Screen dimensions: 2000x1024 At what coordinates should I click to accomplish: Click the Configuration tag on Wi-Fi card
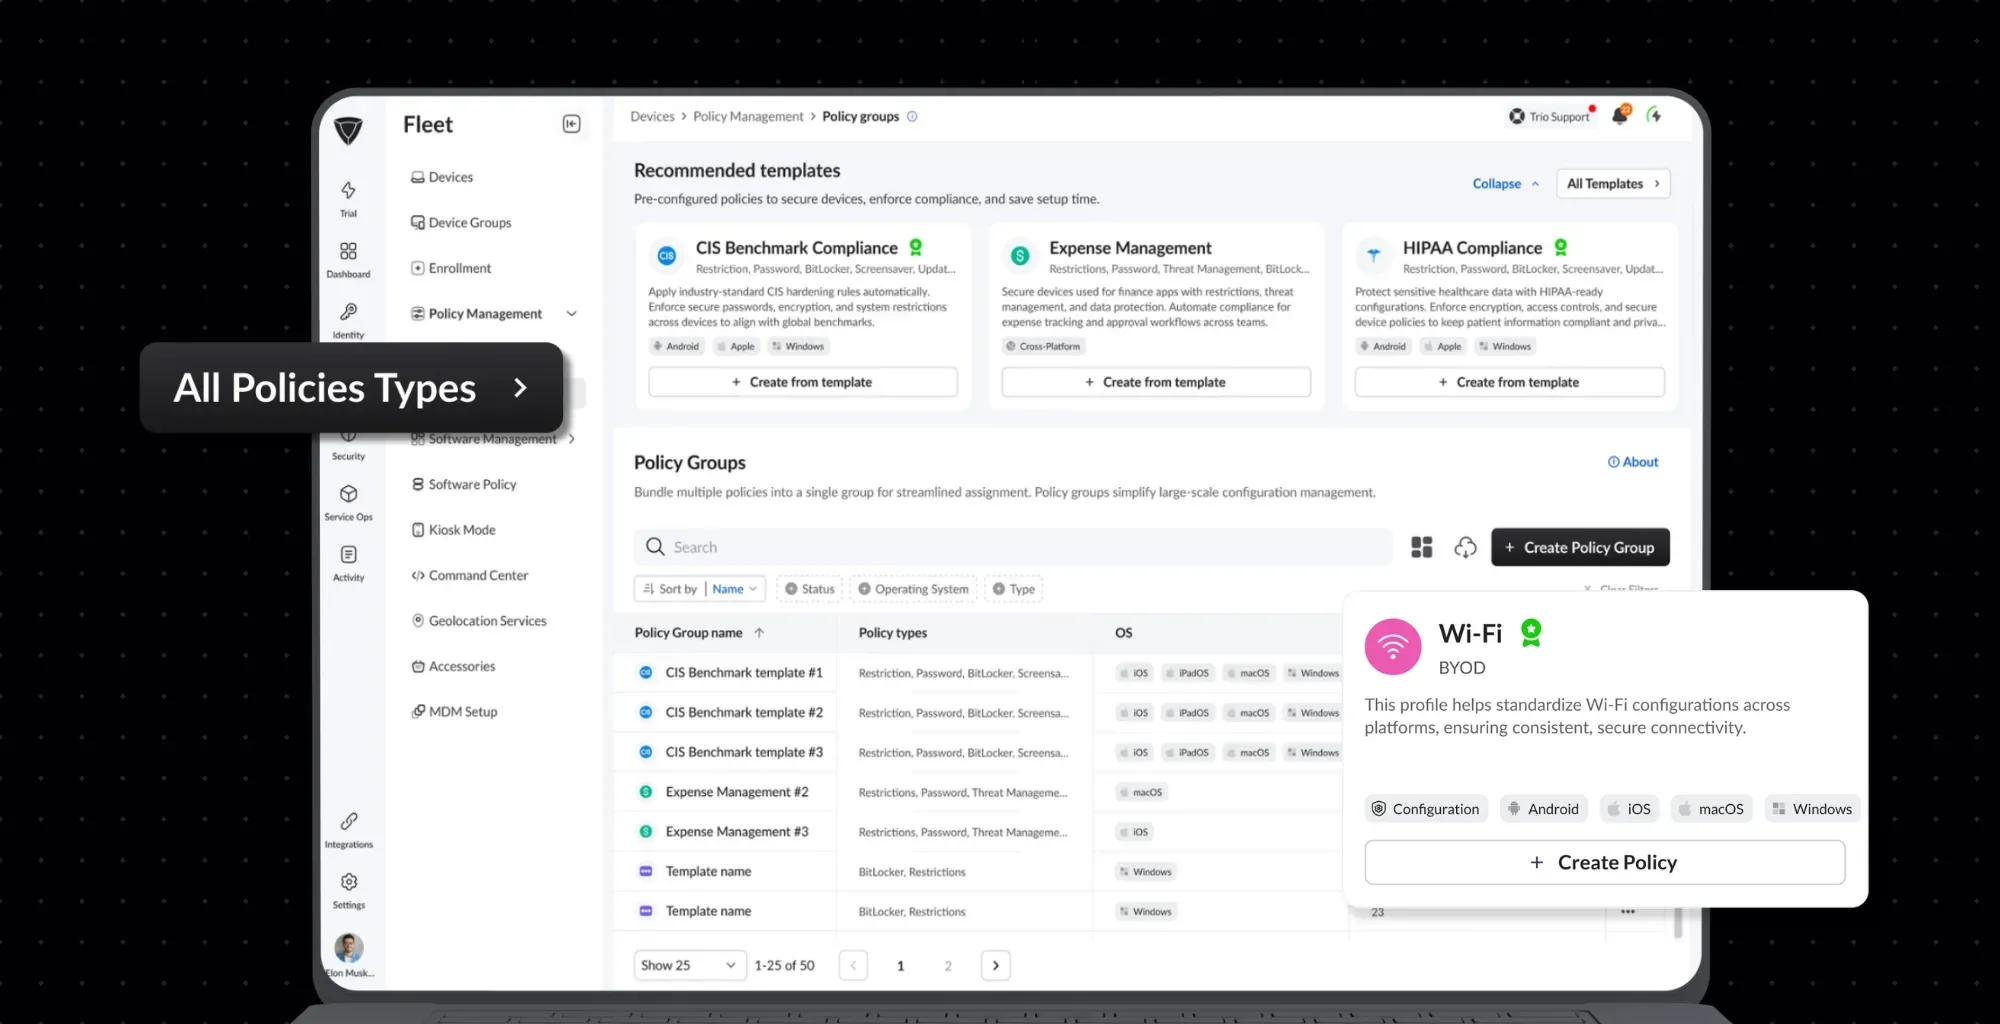1426,809
